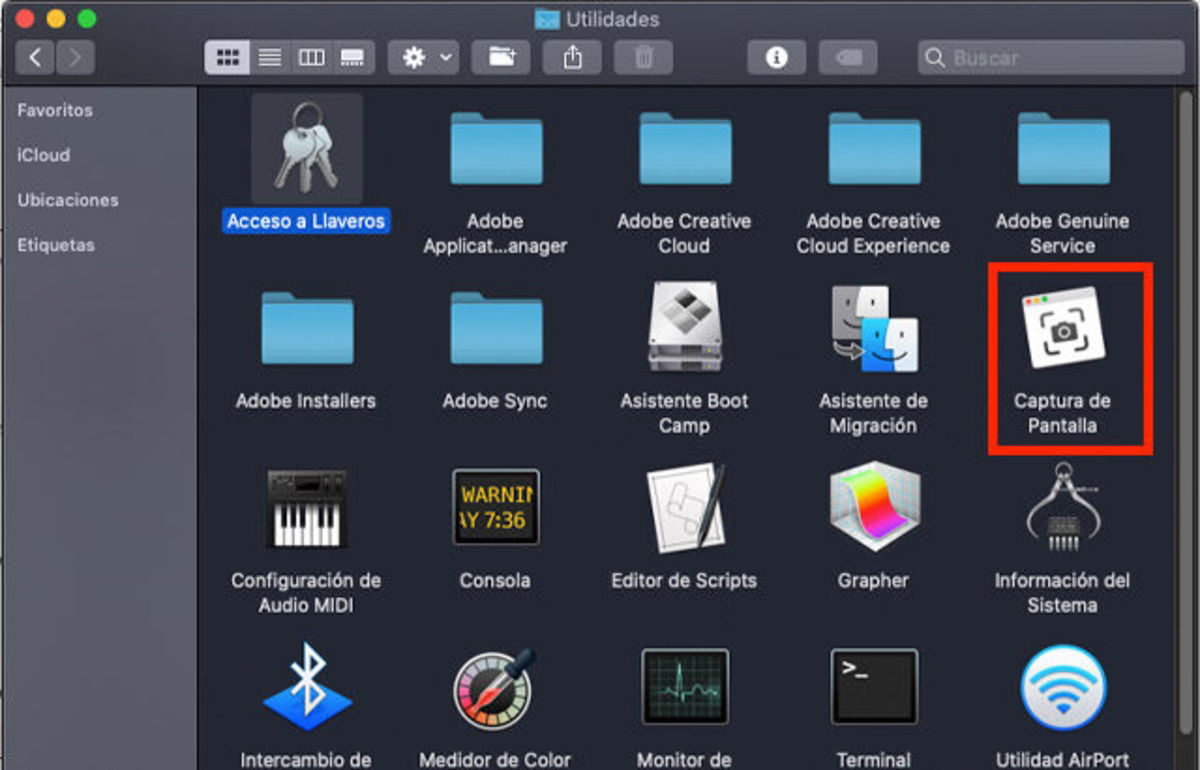
Task: Go back with the back arrow
Action: (35, 57)
